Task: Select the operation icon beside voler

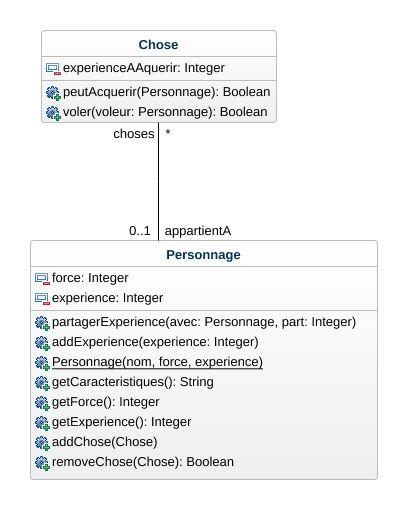Action: point(53,113)
